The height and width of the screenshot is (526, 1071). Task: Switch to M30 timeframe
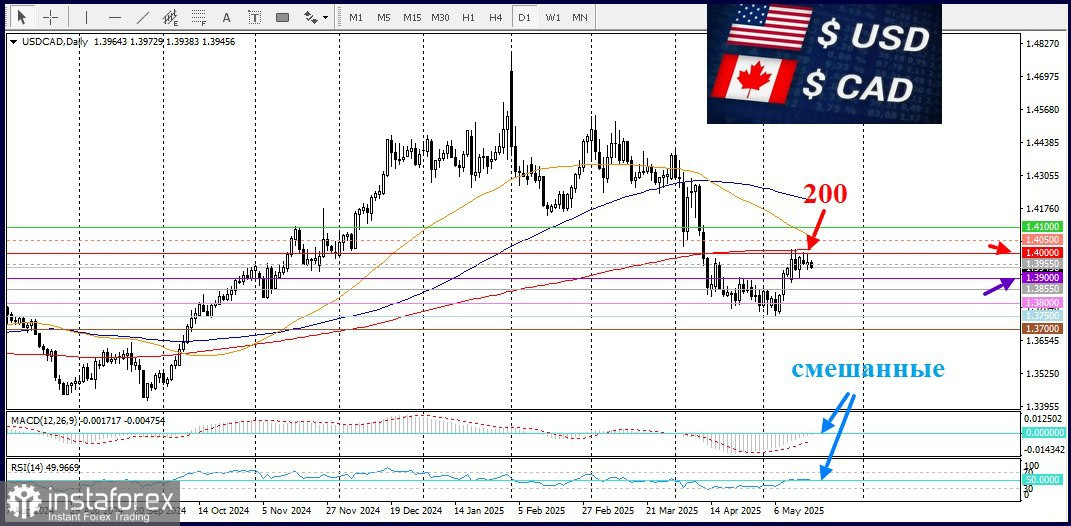440,17
